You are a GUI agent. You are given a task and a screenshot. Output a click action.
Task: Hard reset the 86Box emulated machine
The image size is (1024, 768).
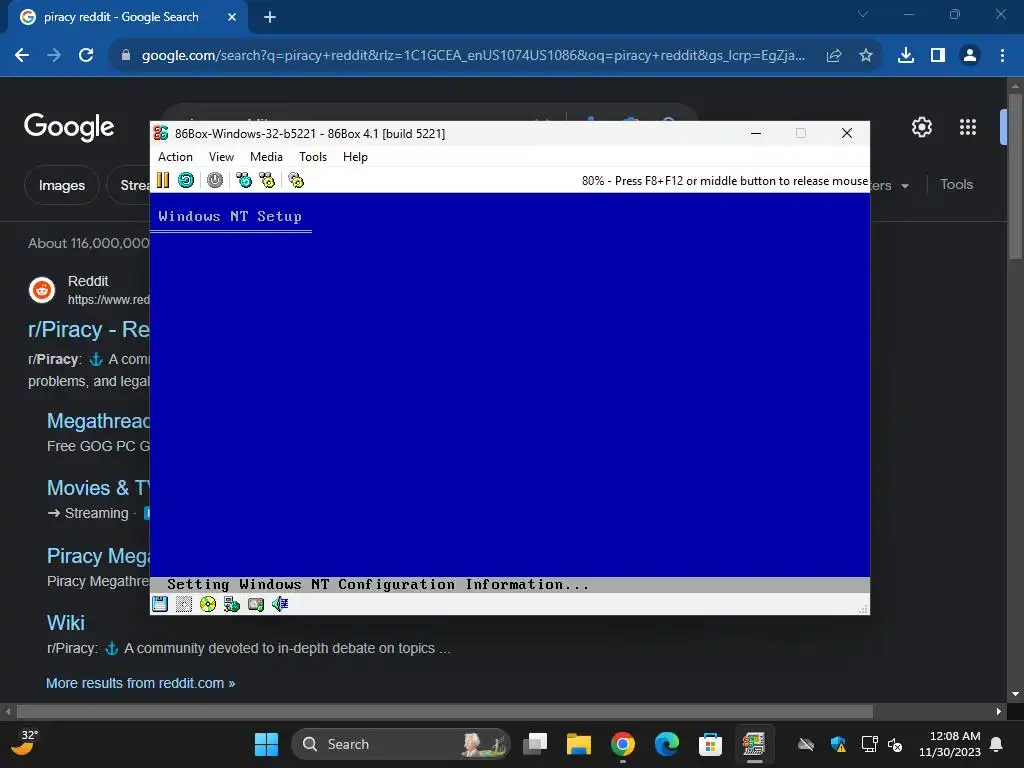pos(186,180)
